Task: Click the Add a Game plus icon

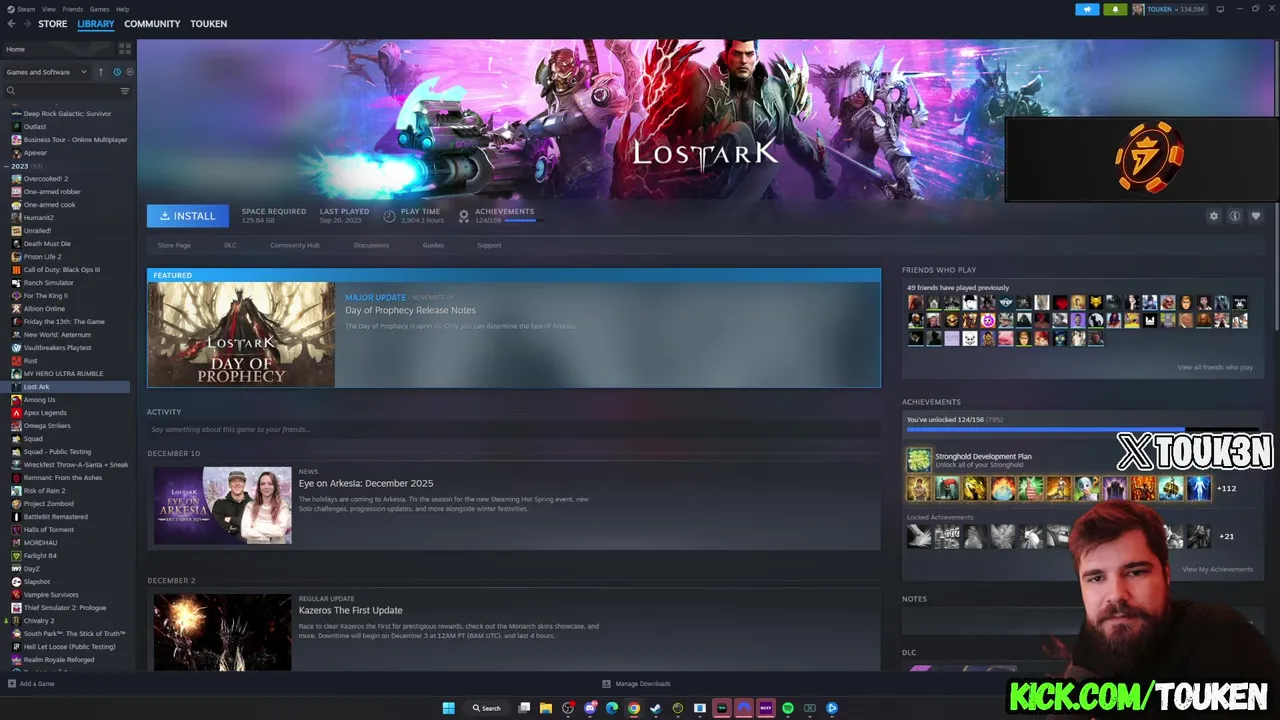Action: [11, 684]
